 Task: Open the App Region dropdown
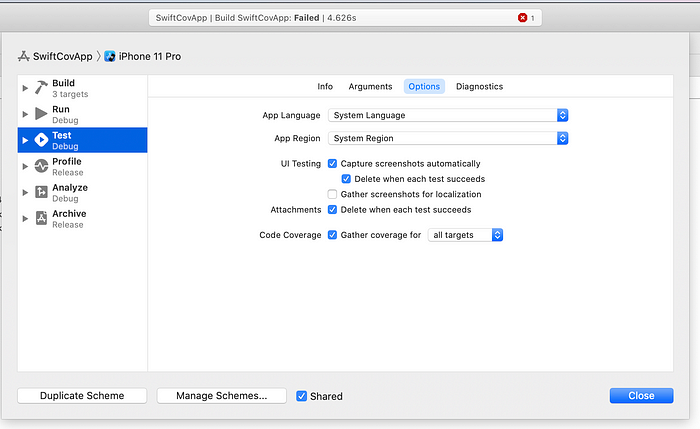pyautogui.click(x=448, y=138)
